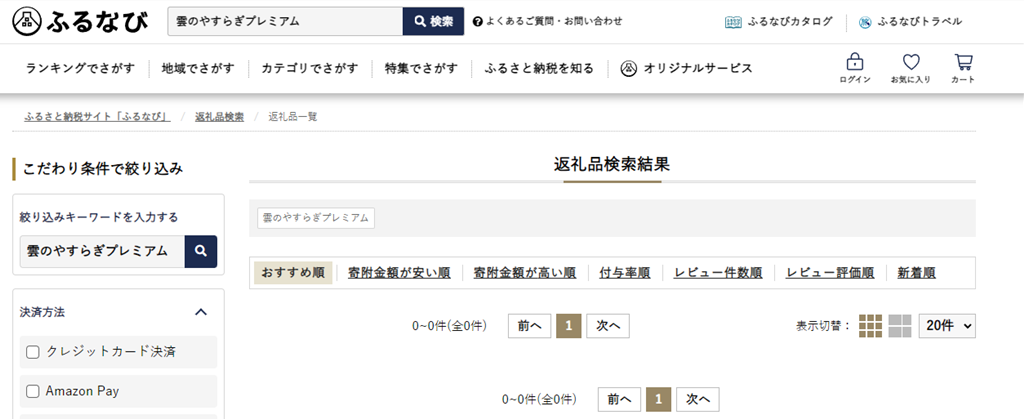The image size is (1024, 419).
Task: Click lower 前へ pagination button
Action: pyautogui.click(x=619, y=399)
